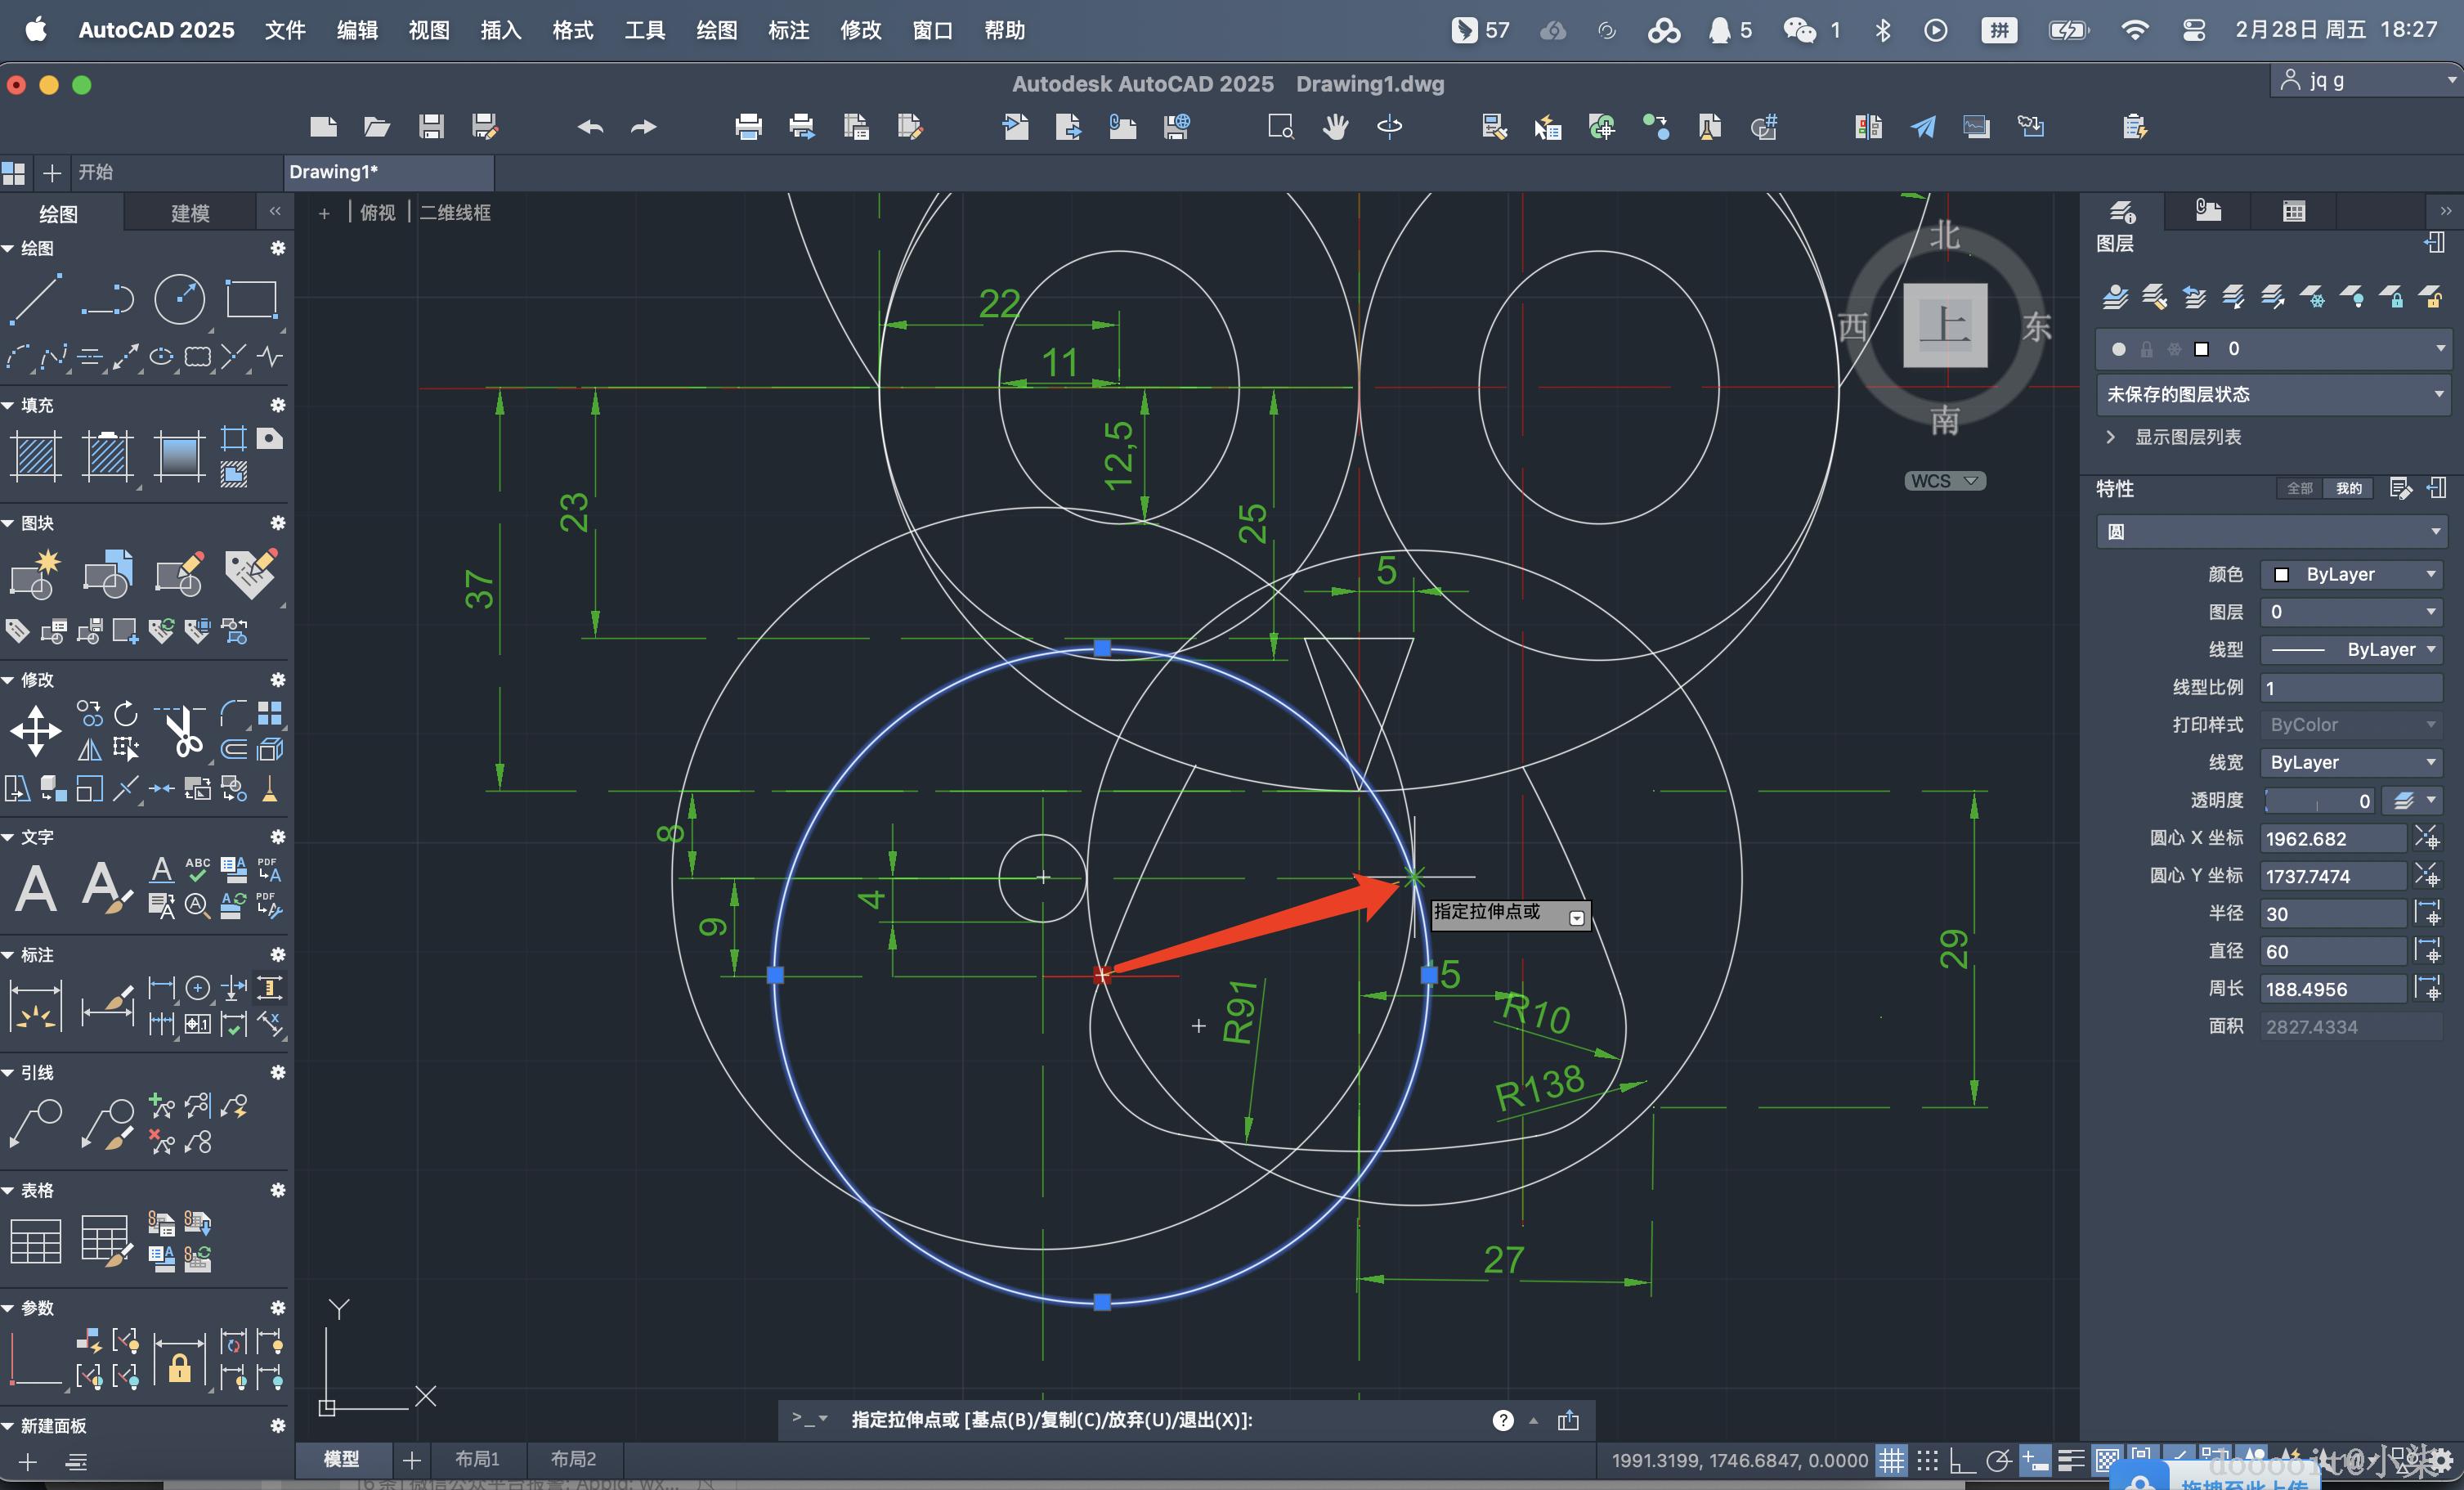Image resolution: width=2464 pixels, height=1490 pixels.
Task: Toggle snap mode in the status bar
Action: click(1927, 1461)
